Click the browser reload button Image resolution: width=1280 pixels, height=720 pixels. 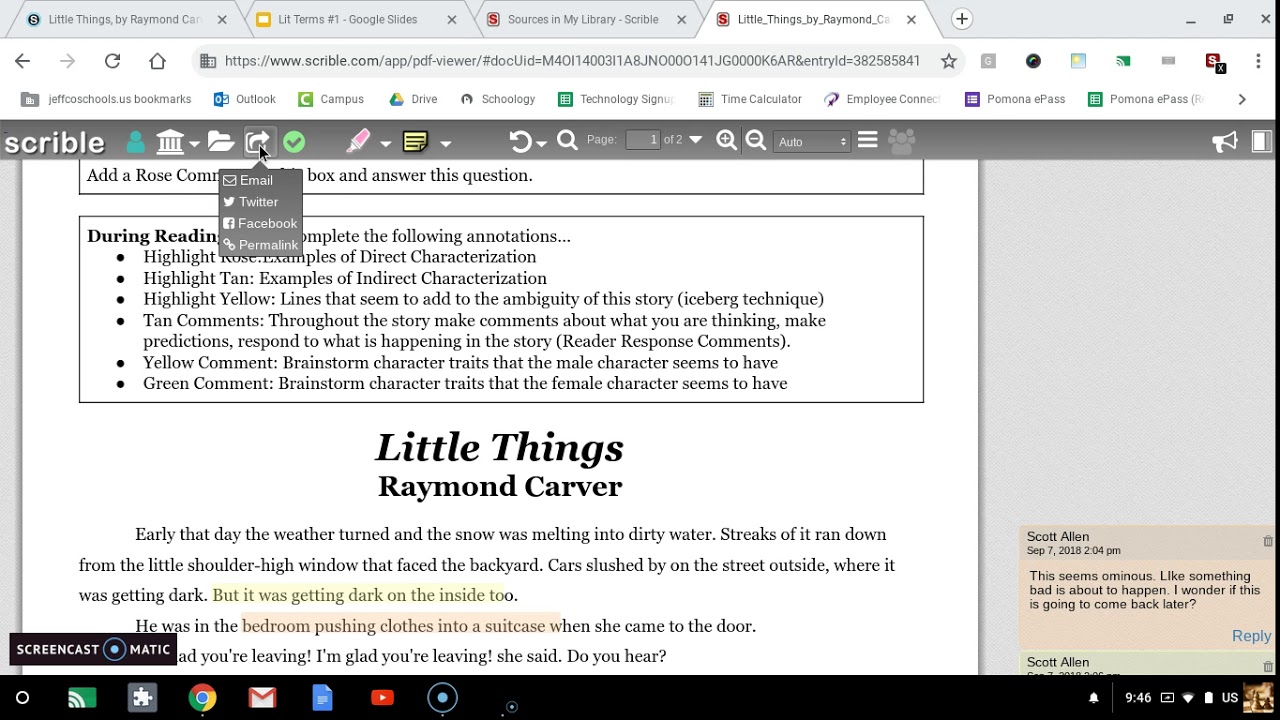click(x=112, y=61)
